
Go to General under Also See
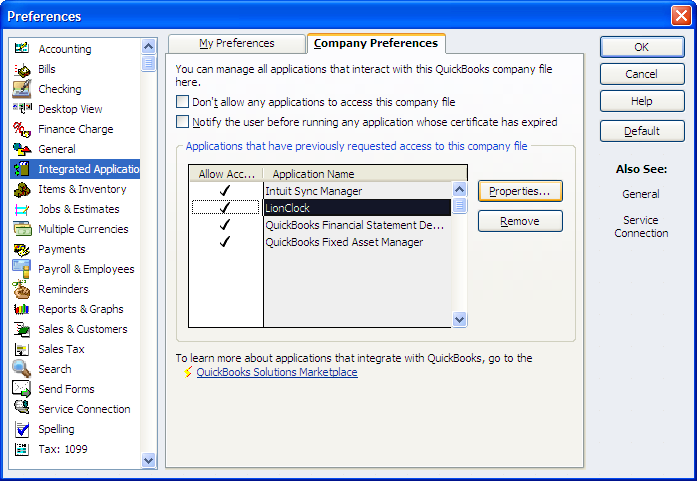641,194
